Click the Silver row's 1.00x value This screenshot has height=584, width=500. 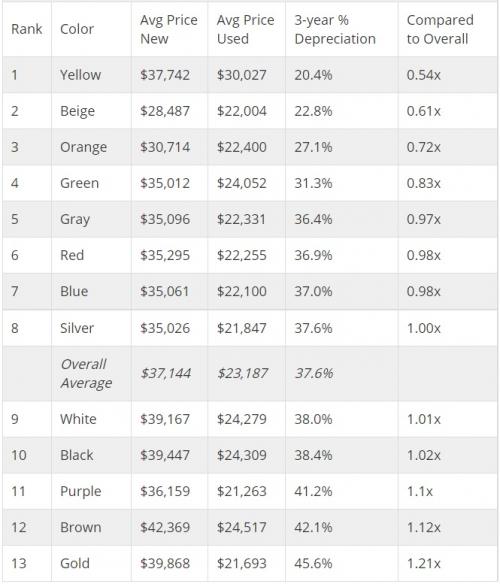[x=424, y=328]
